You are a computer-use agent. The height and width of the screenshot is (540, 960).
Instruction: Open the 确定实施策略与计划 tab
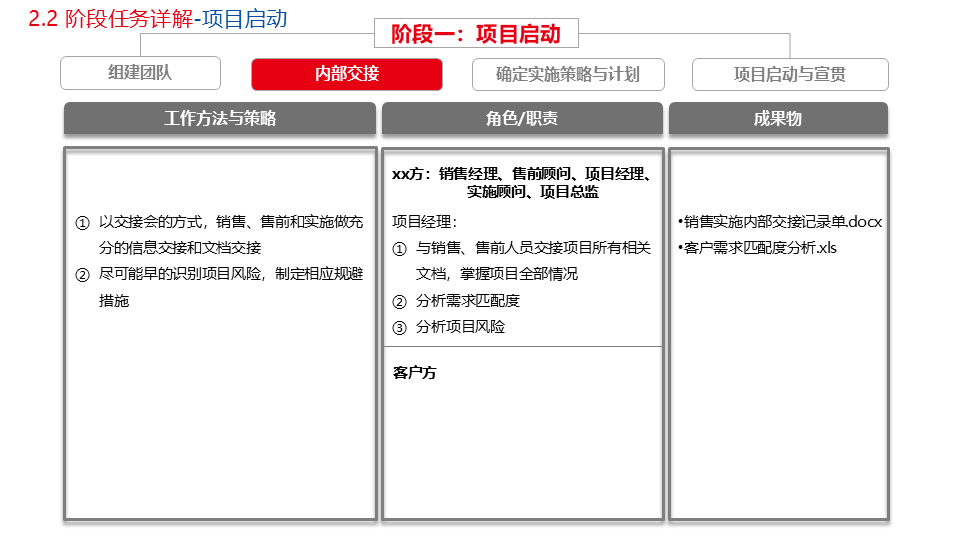pos(568,75)
